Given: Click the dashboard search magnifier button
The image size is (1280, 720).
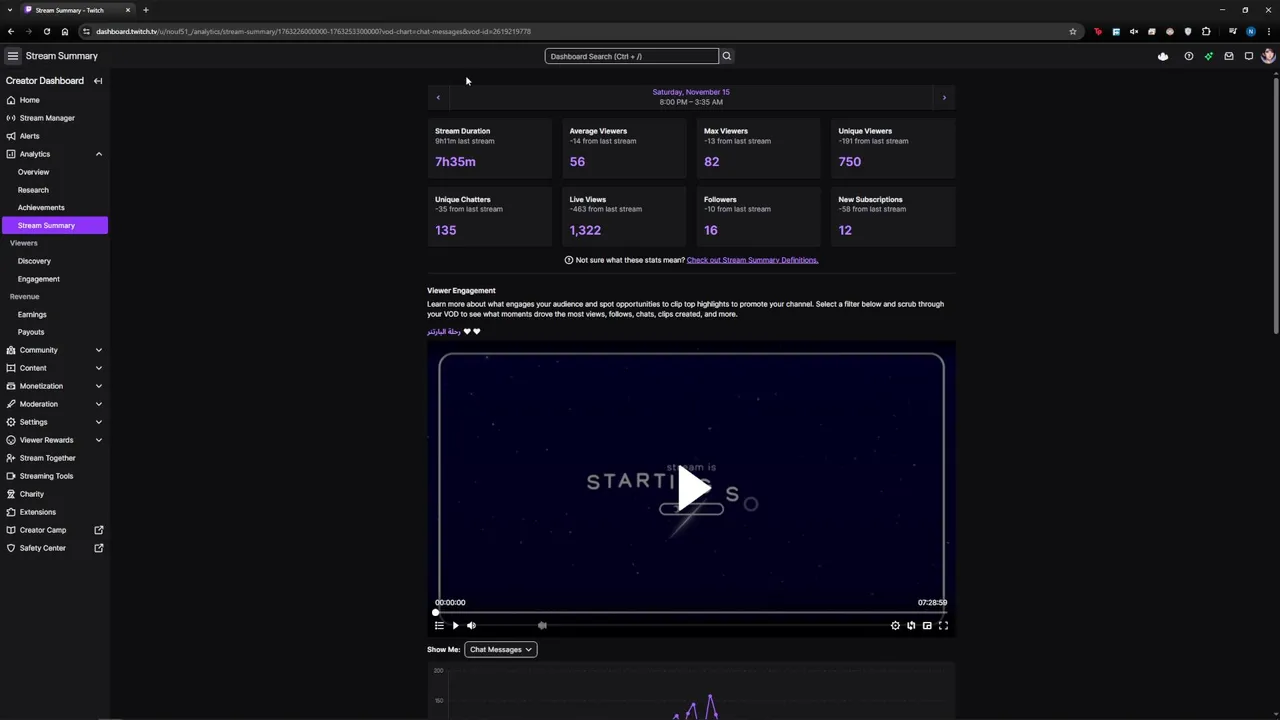Looking at the screenshot, I should pos(727,56).
